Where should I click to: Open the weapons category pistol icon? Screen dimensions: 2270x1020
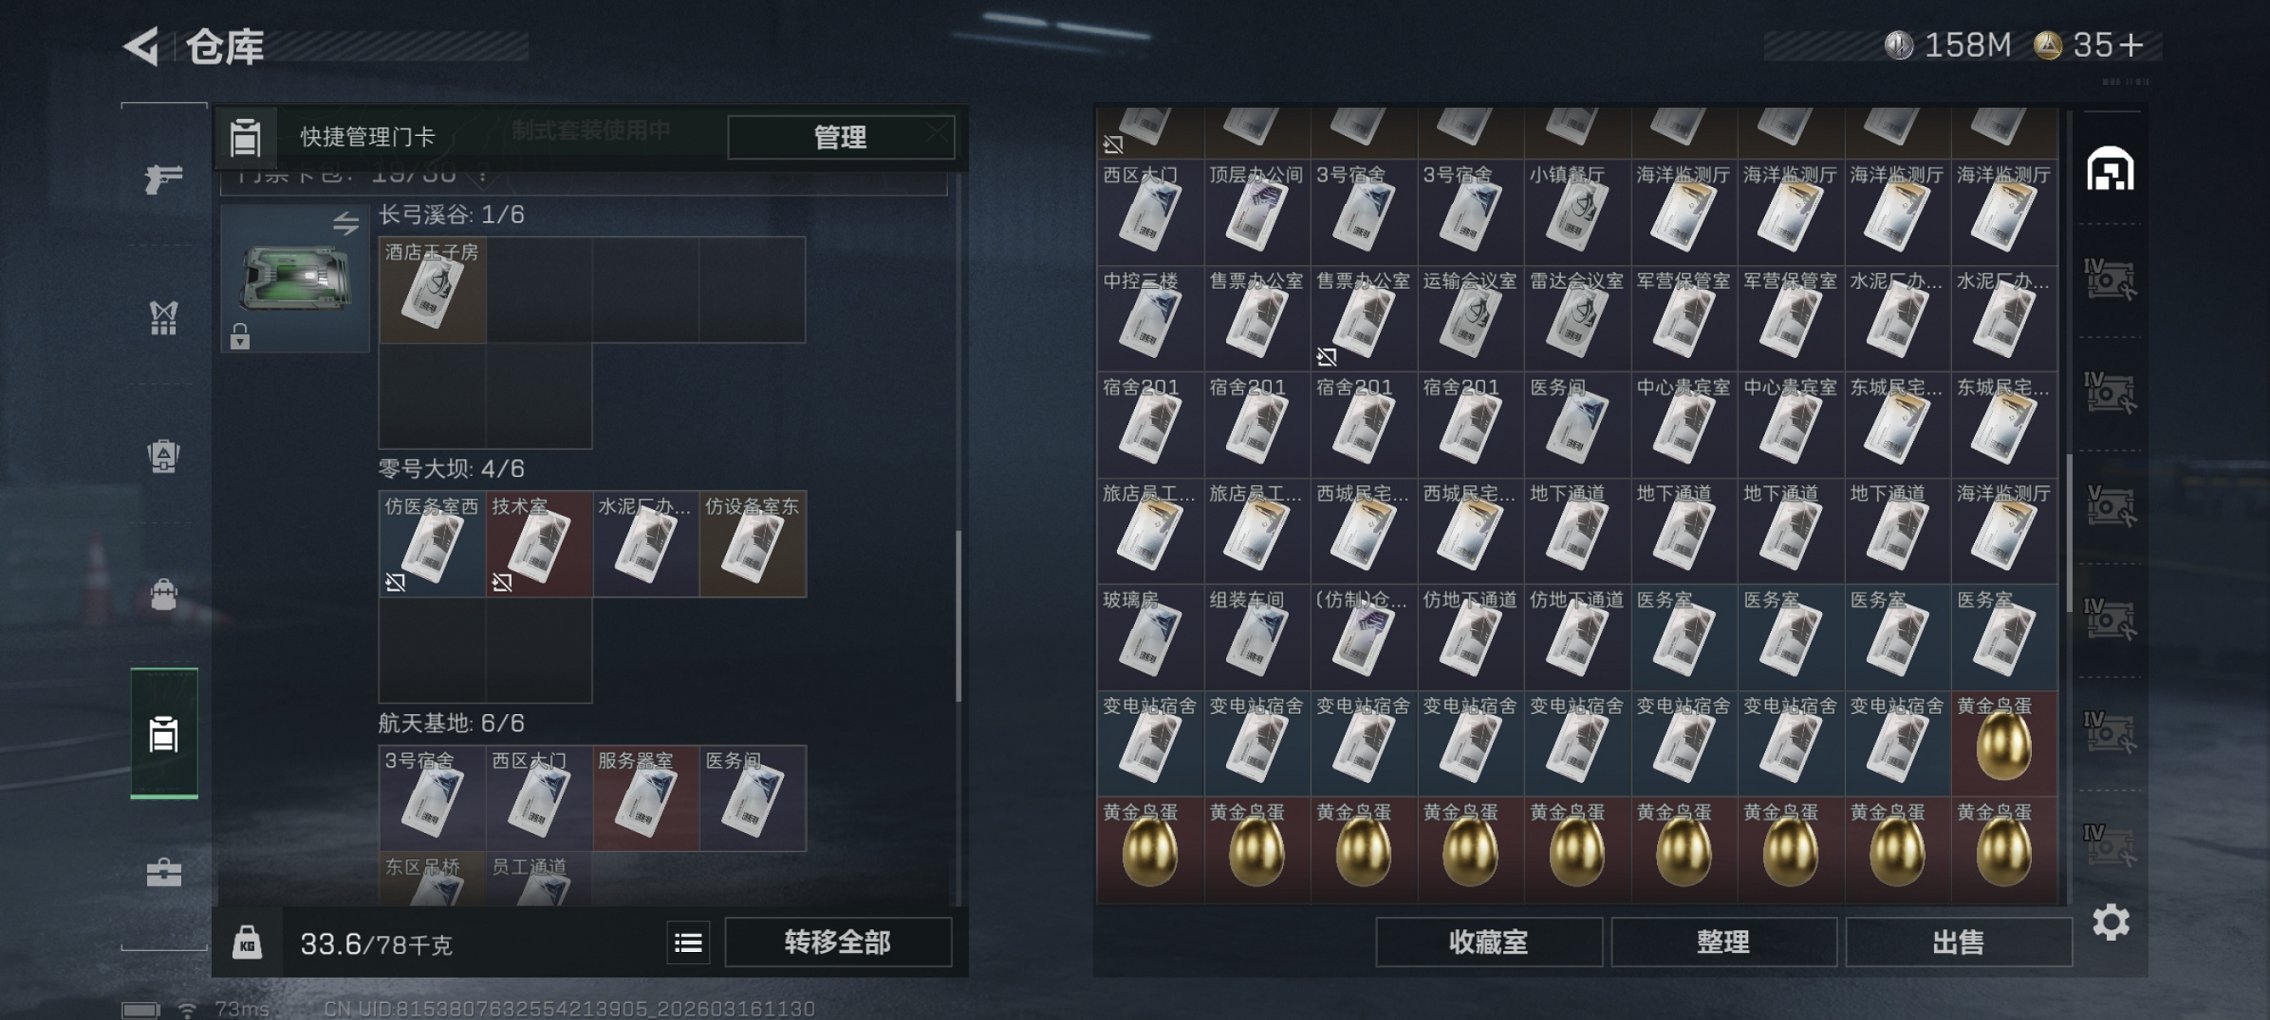[163, 178]
